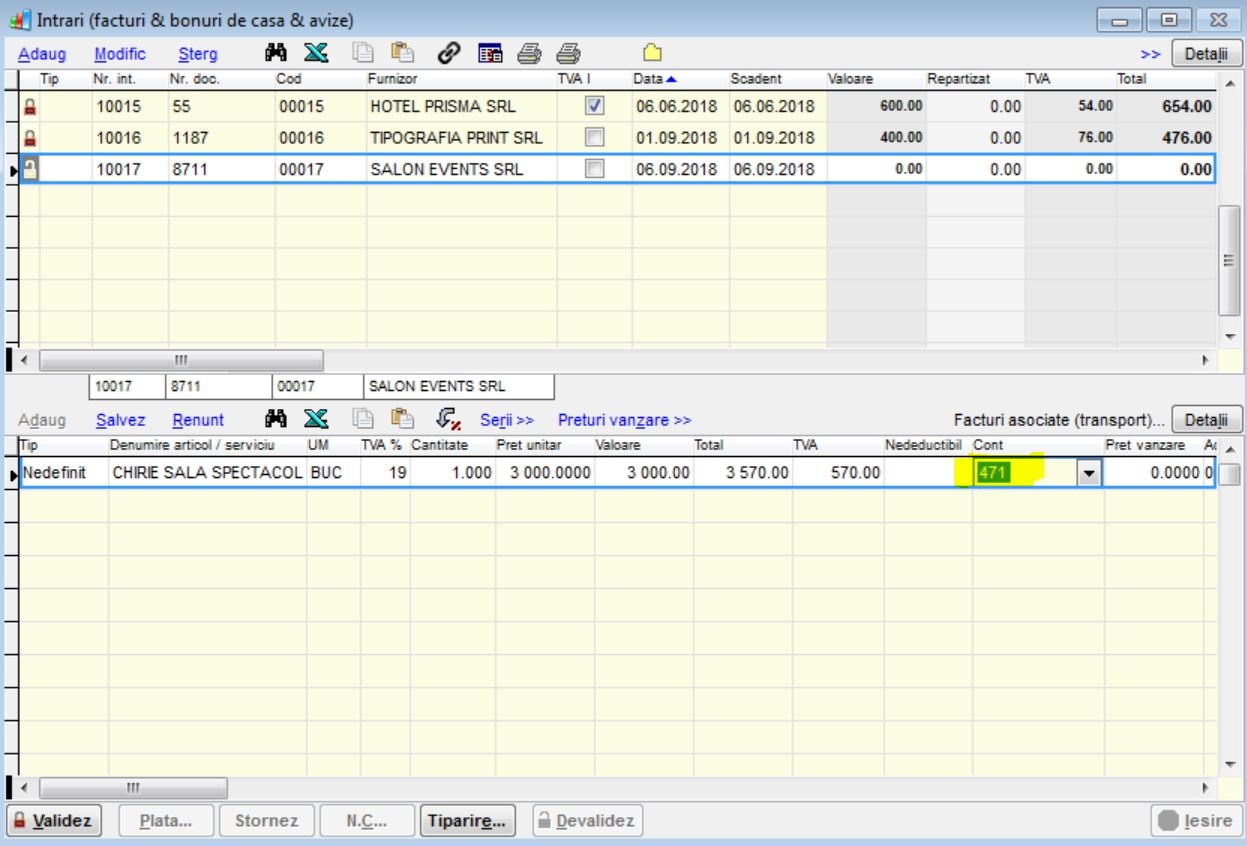Click Sterg to delete the selected invoice
This screenshot has height=846, width=1247.
197,53
